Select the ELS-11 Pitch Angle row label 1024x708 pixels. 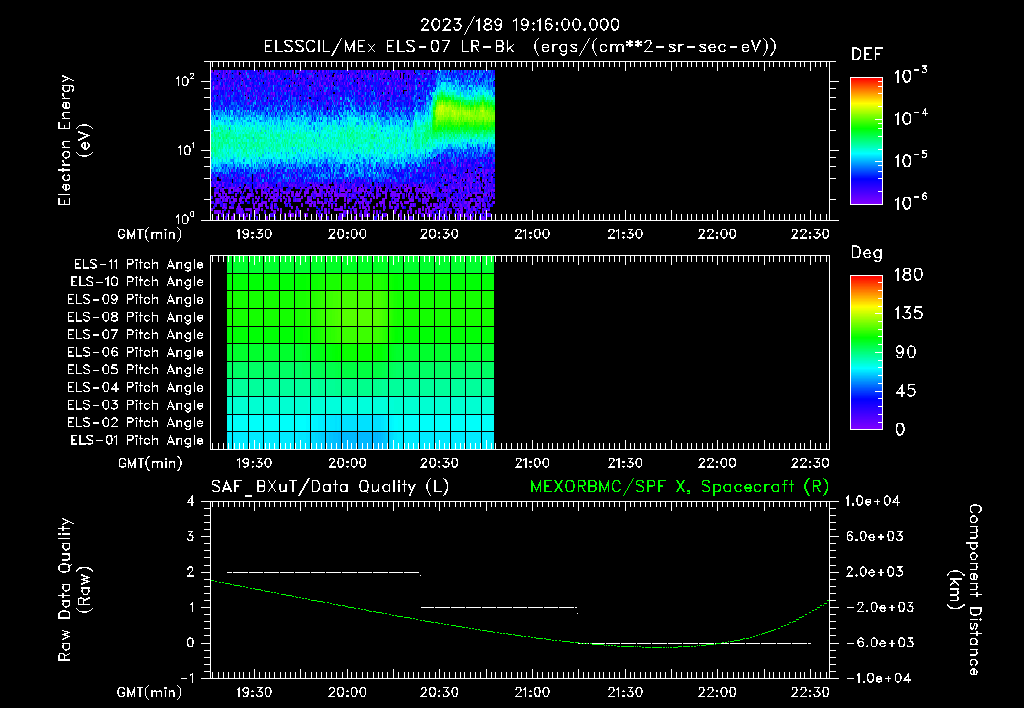(x=138, y=265)
